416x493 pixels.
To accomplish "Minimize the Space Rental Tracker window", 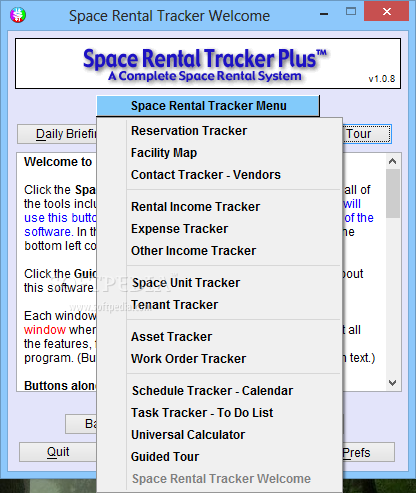I will point(324,14).
